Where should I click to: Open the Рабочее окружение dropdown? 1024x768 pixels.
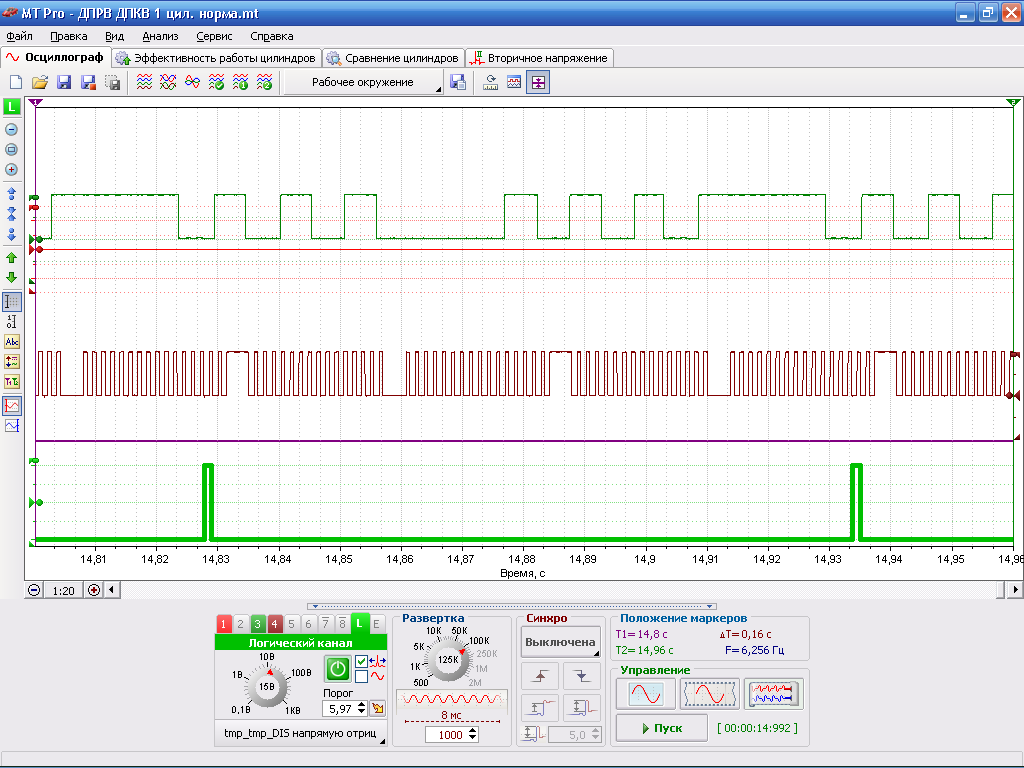click(x=364, y=82)
